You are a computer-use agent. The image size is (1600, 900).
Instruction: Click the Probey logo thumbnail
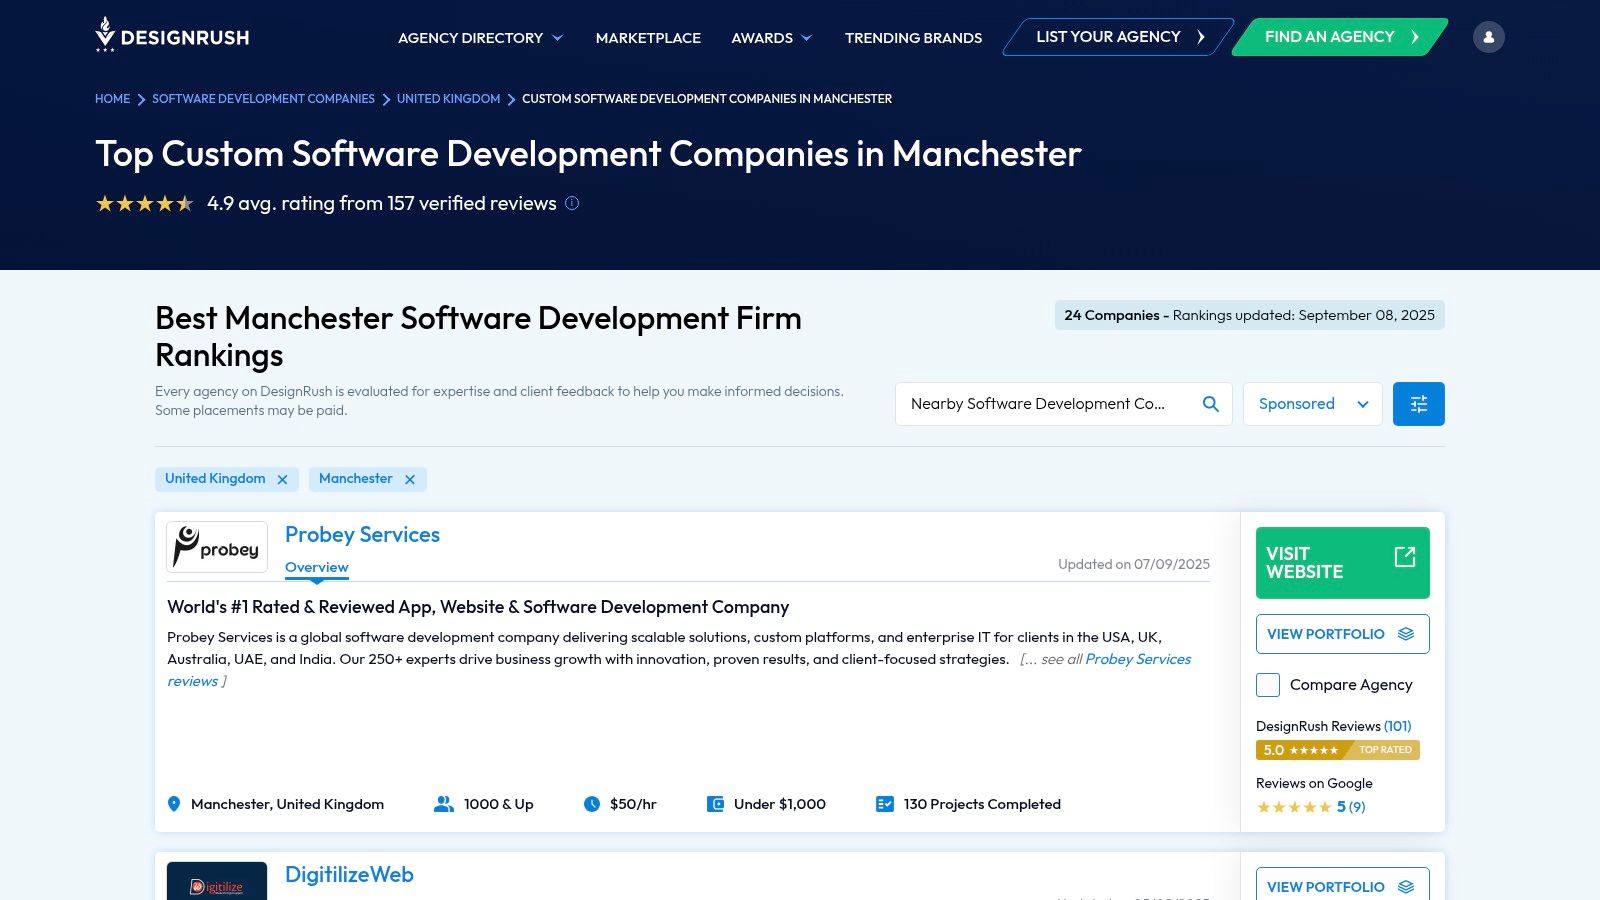(217, 547)
